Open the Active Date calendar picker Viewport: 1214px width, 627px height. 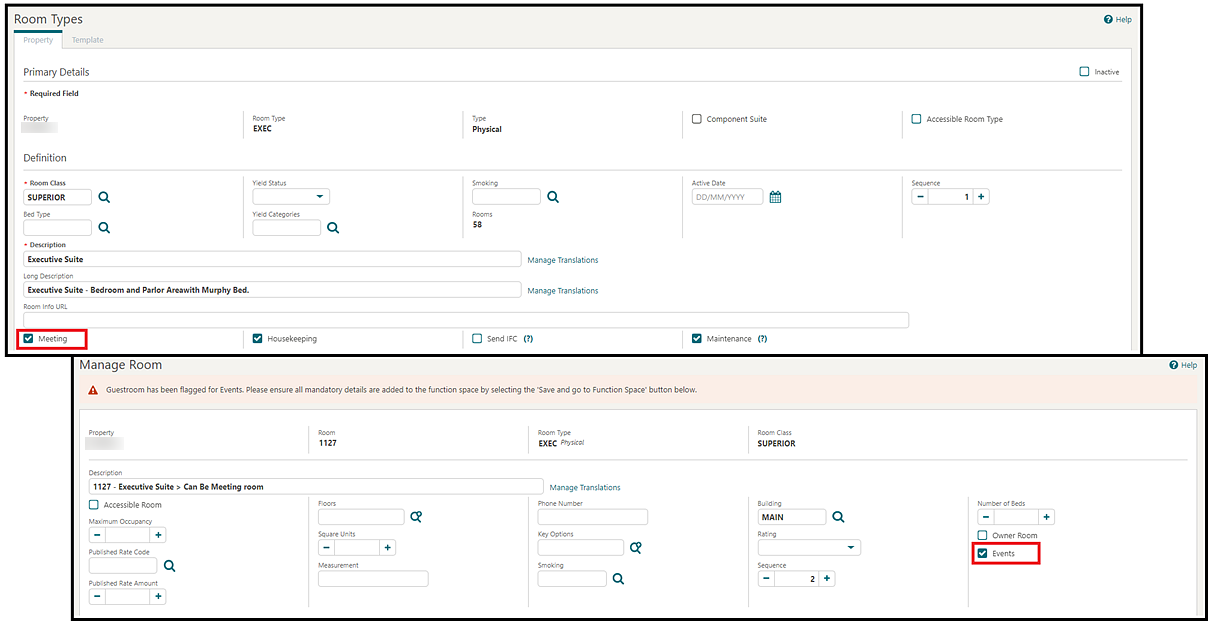[775, 197]
